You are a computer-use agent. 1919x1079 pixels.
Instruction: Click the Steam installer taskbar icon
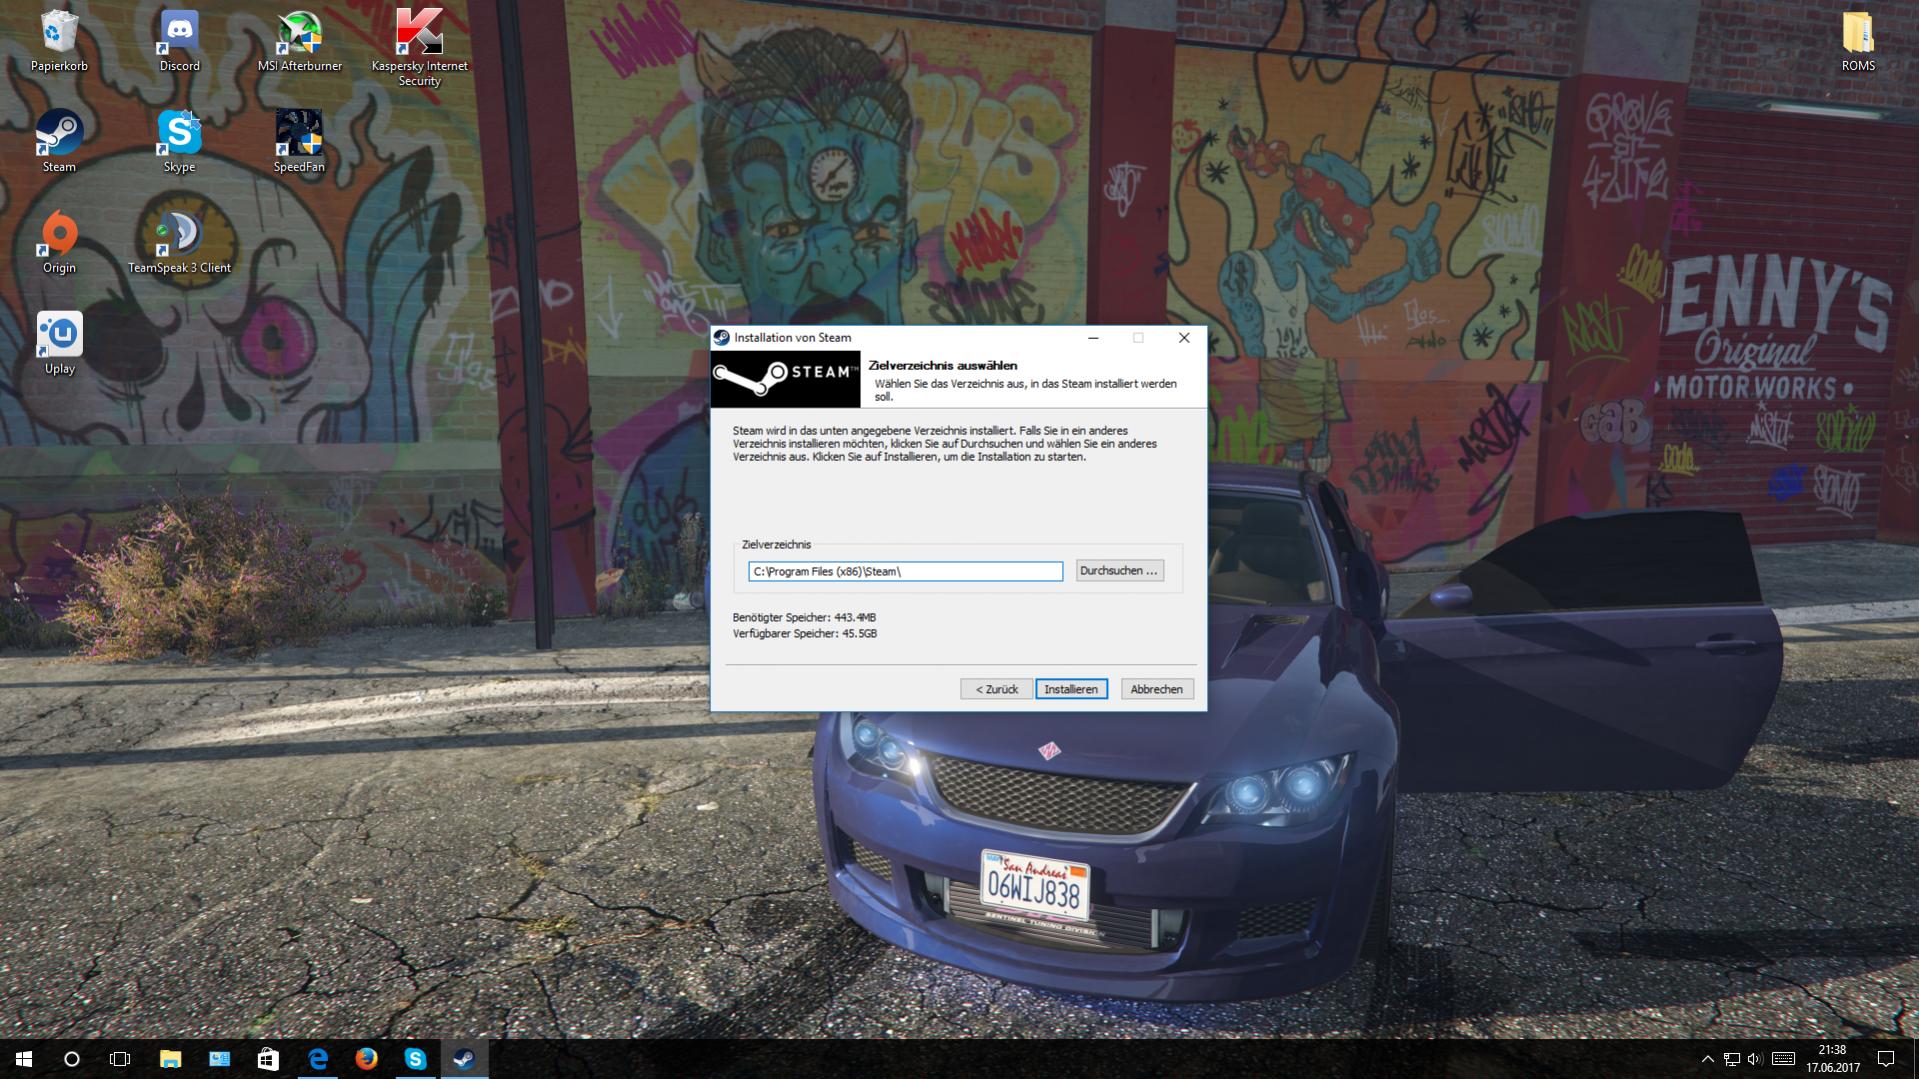(464, 1059)
